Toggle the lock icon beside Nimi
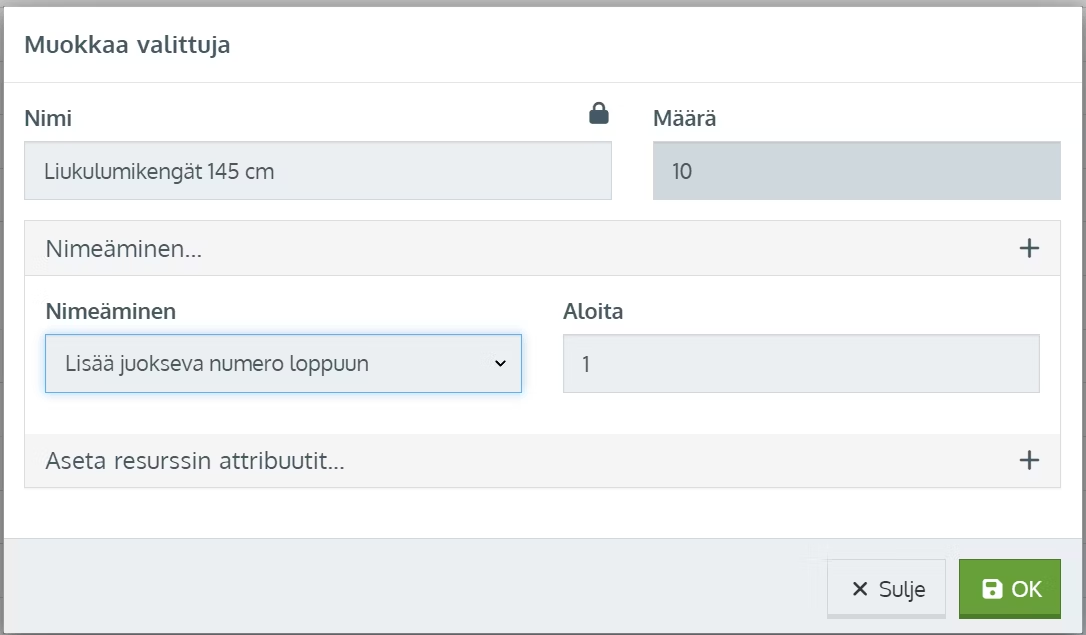1086x635 pixels. click(x=599, y=113)
